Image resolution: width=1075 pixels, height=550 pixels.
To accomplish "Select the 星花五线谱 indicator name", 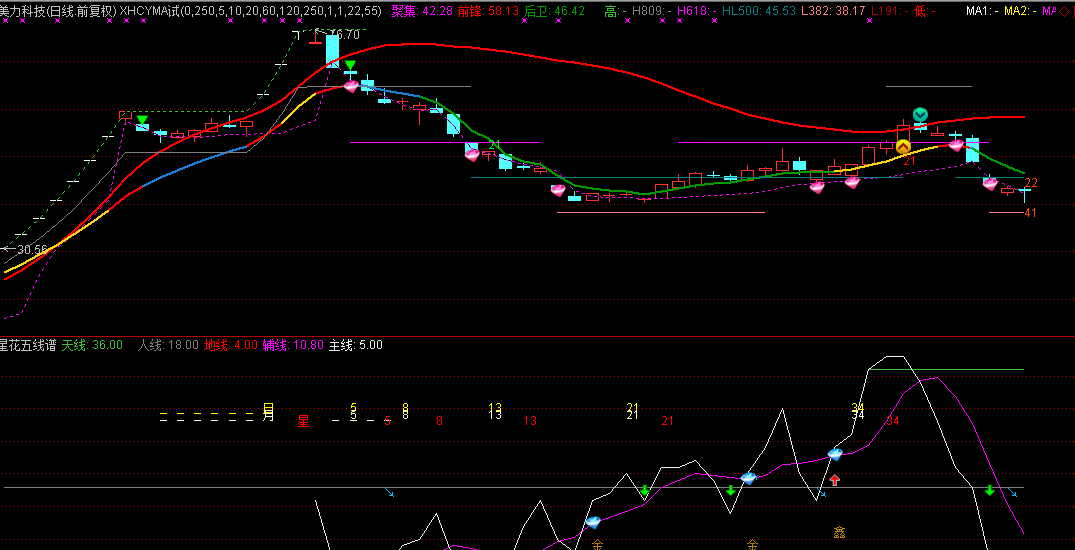I will tap(28, 345).
